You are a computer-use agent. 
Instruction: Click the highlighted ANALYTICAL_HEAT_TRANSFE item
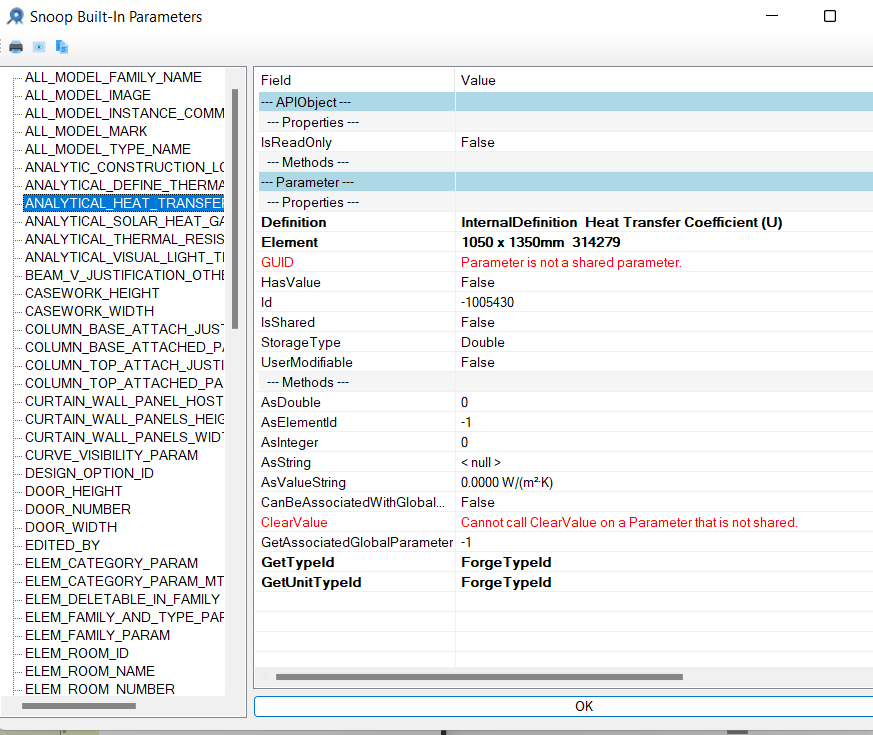pyautogui.click(x=124, y=203)
